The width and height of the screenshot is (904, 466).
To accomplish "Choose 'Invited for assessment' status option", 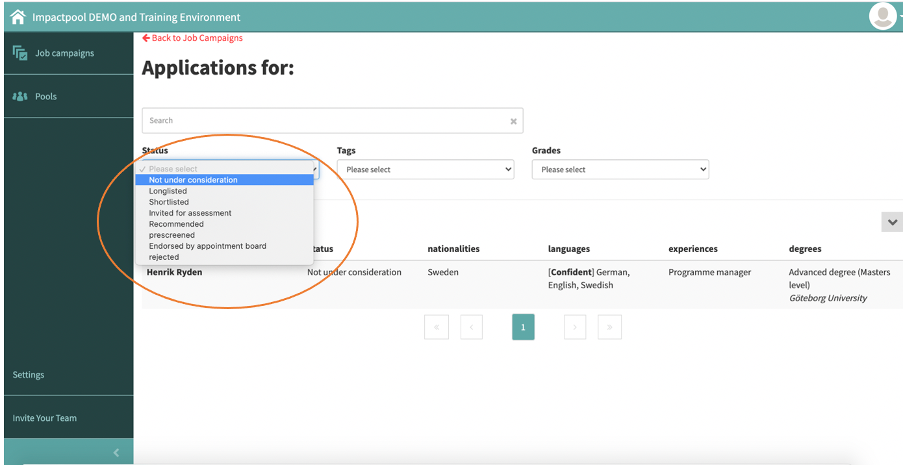I will 224,213.
